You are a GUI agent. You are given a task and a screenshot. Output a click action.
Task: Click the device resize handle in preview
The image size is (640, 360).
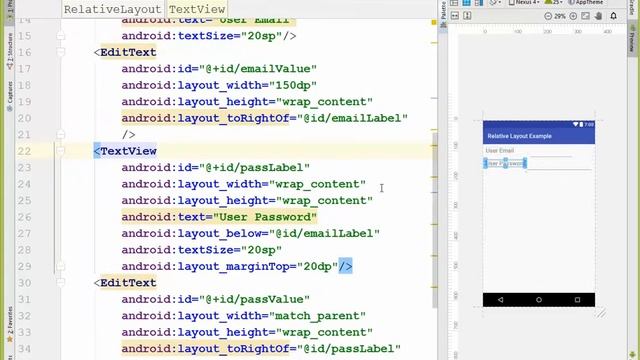point(601,313)
